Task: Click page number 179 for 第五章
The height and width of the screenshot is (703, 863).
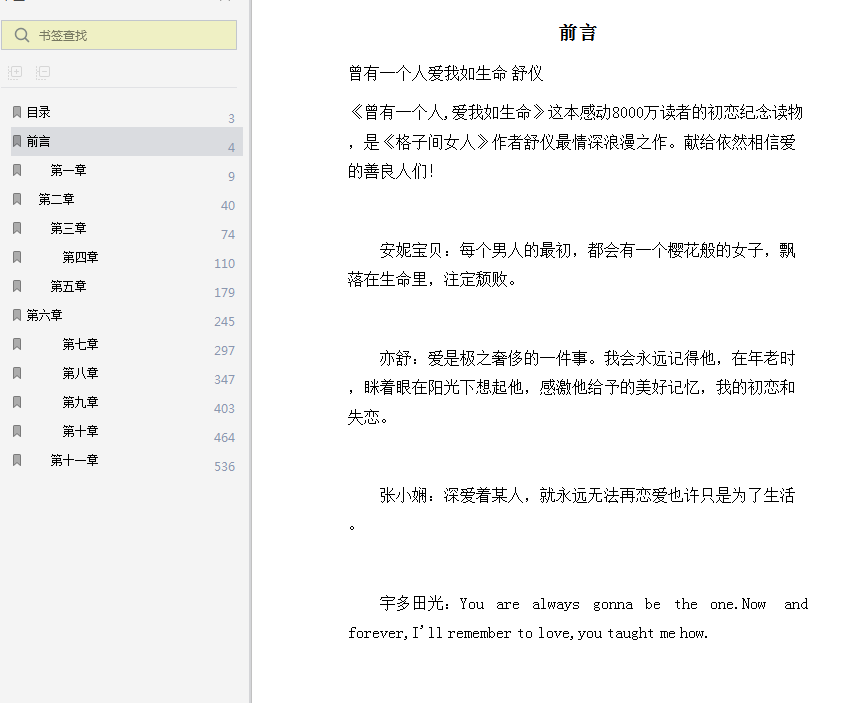Action: 225,293
